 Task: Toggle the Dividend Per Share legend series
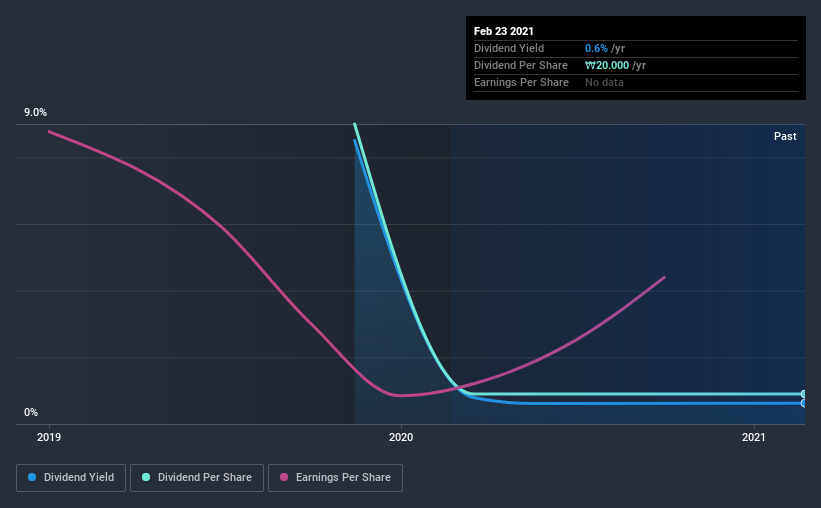[197, 478]
